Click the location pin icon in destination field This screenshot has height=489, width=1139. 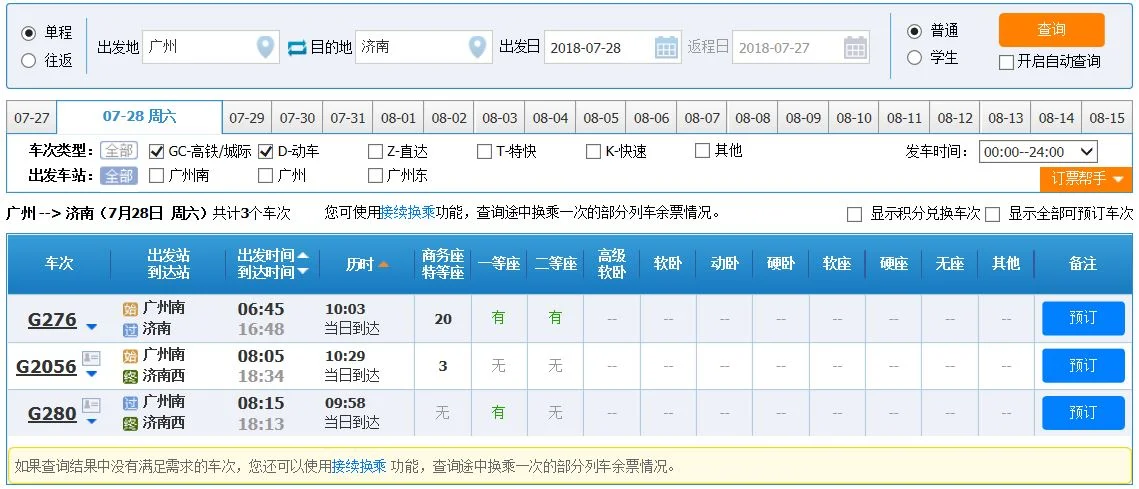(x=477, y=47)
